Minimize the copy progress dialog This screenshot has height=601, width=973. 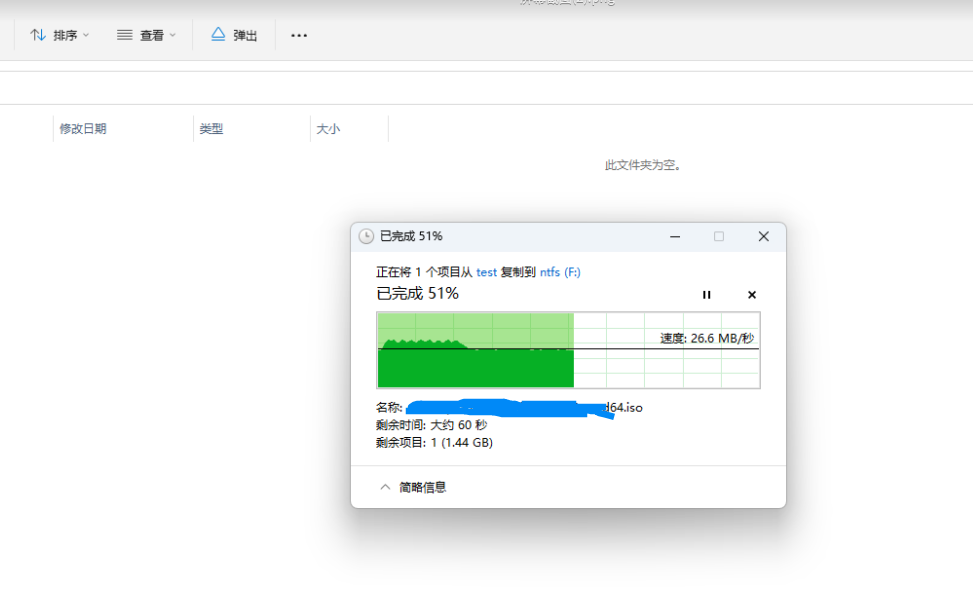coord(675,236)
